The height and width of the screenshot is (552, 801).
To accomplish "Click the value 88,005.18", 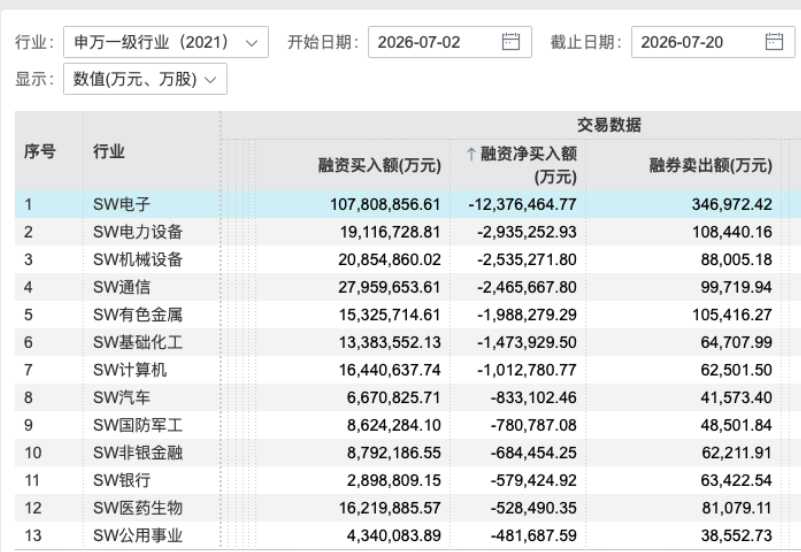I will point(736,259).
